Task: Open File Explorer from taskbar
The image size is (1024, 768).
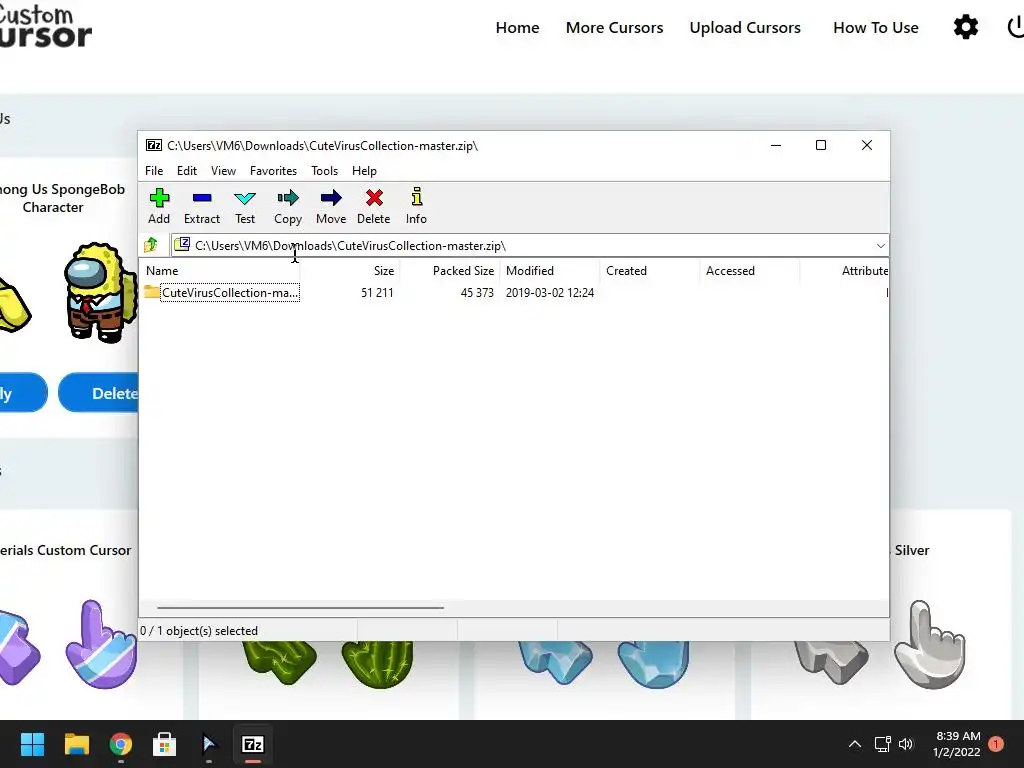Action: tap(76, 744)
